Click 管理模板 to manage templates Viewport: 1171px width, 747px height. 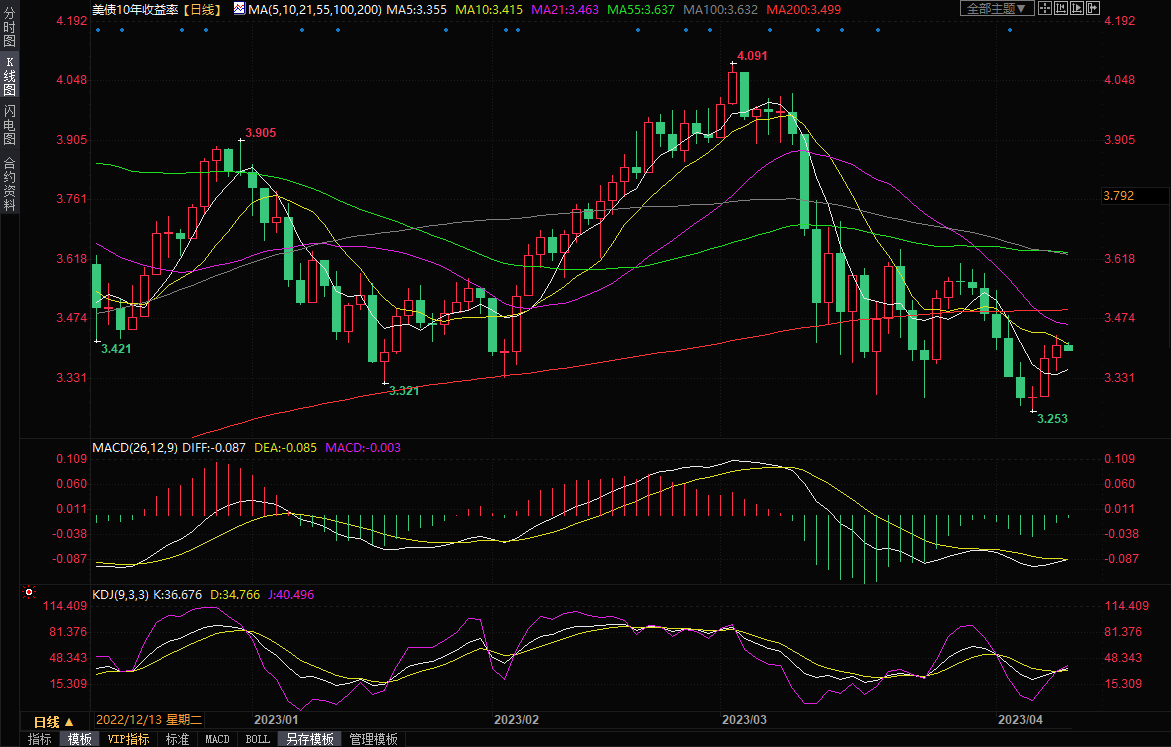[373, 739]
